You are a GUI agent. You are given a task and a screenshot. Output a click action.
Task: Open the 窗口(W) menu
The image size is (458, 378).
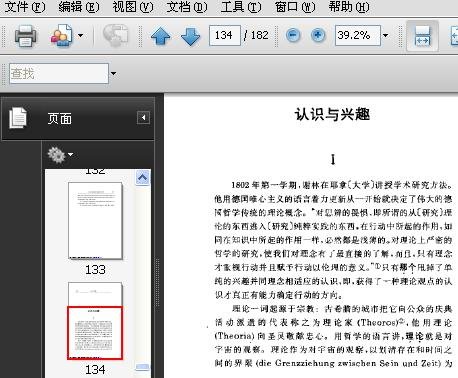tap(295, 7)
